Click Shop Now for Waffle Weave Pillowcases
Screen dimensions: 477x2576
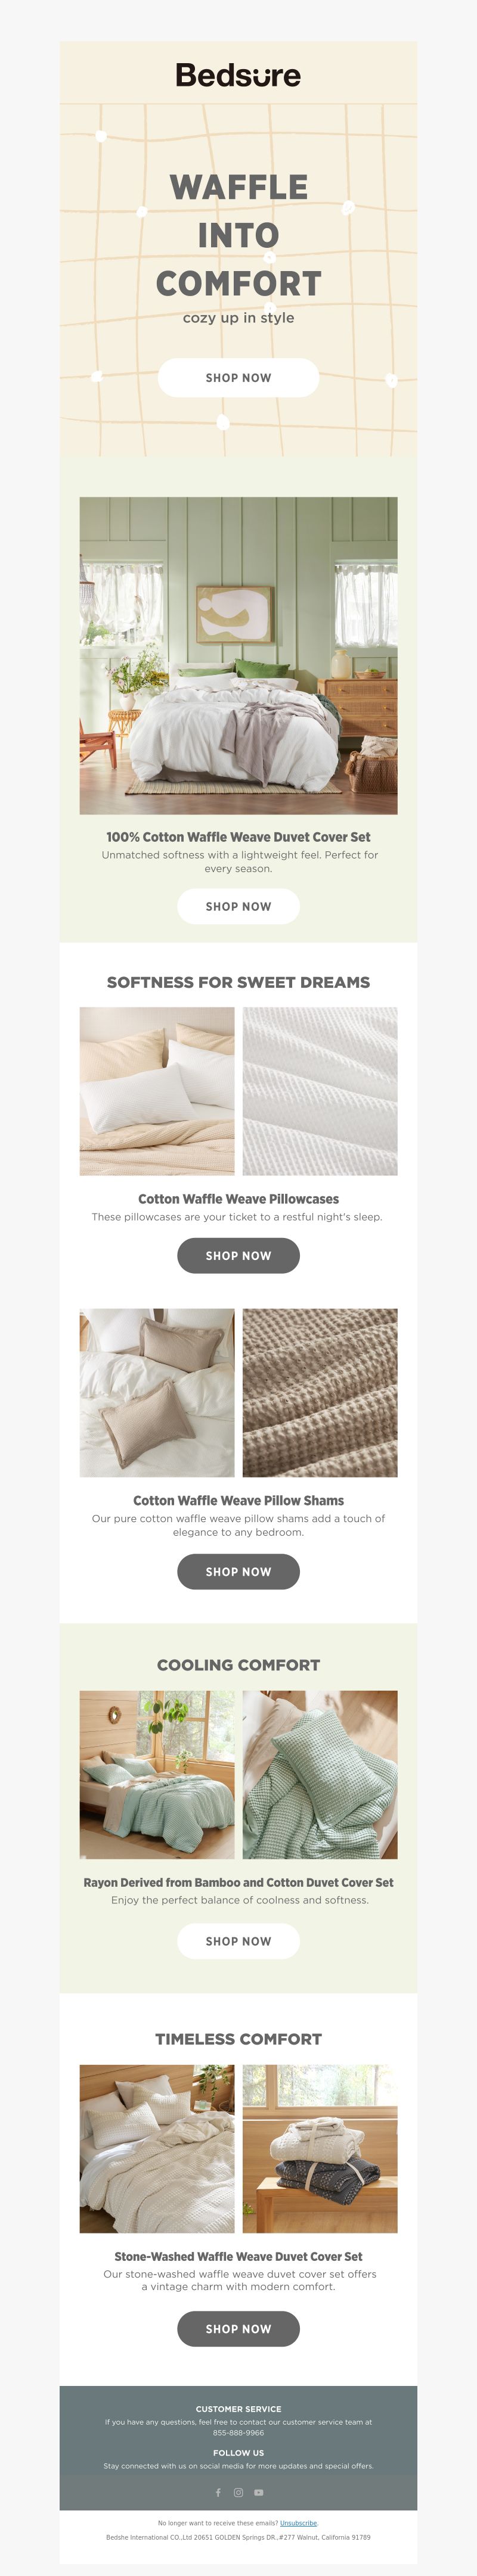coord(238,1255)
